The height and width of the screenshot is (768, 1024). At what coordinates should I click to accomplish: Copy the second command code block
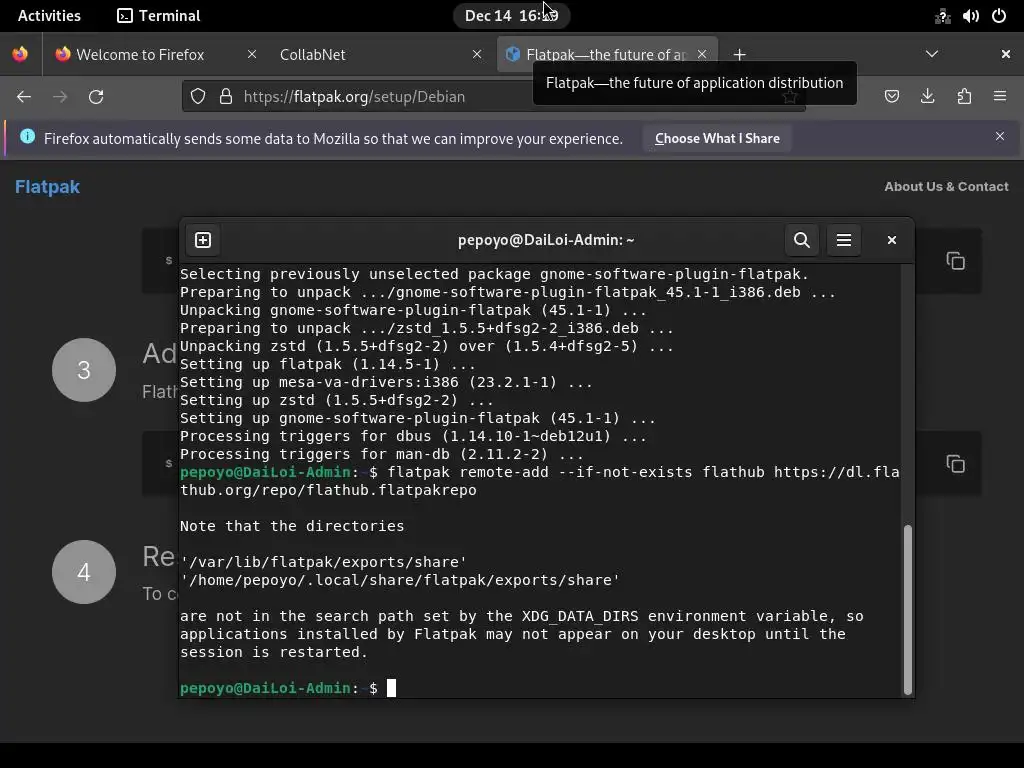tap(955, 464)
